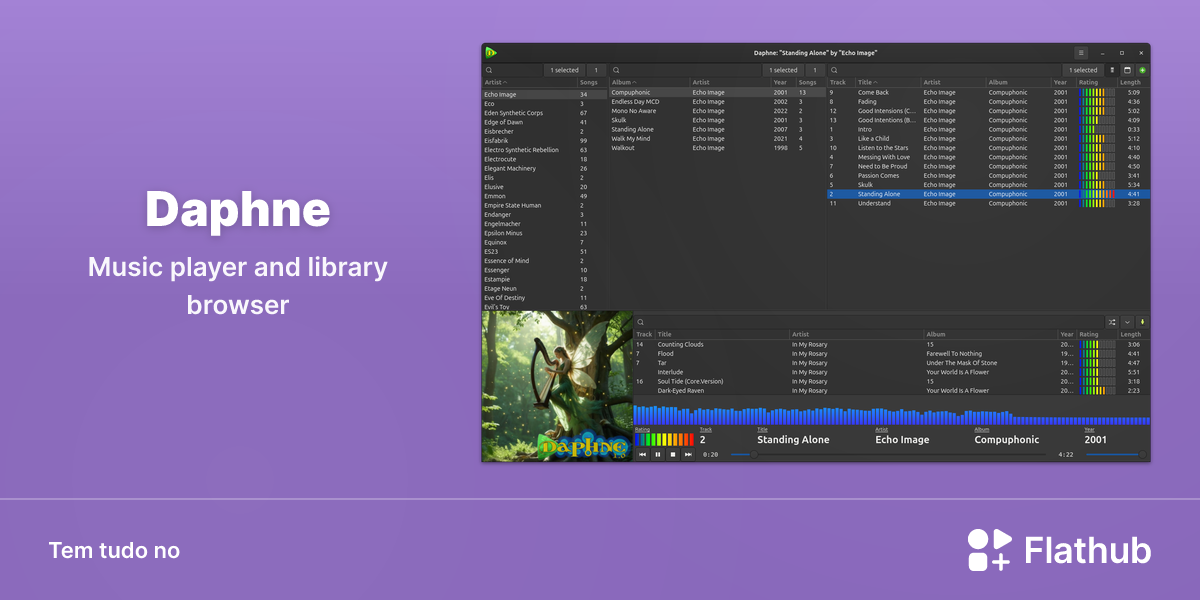Screen dimensions: 1200x600
Task: Sort albums by the Album column header
Action: (650, 82)
